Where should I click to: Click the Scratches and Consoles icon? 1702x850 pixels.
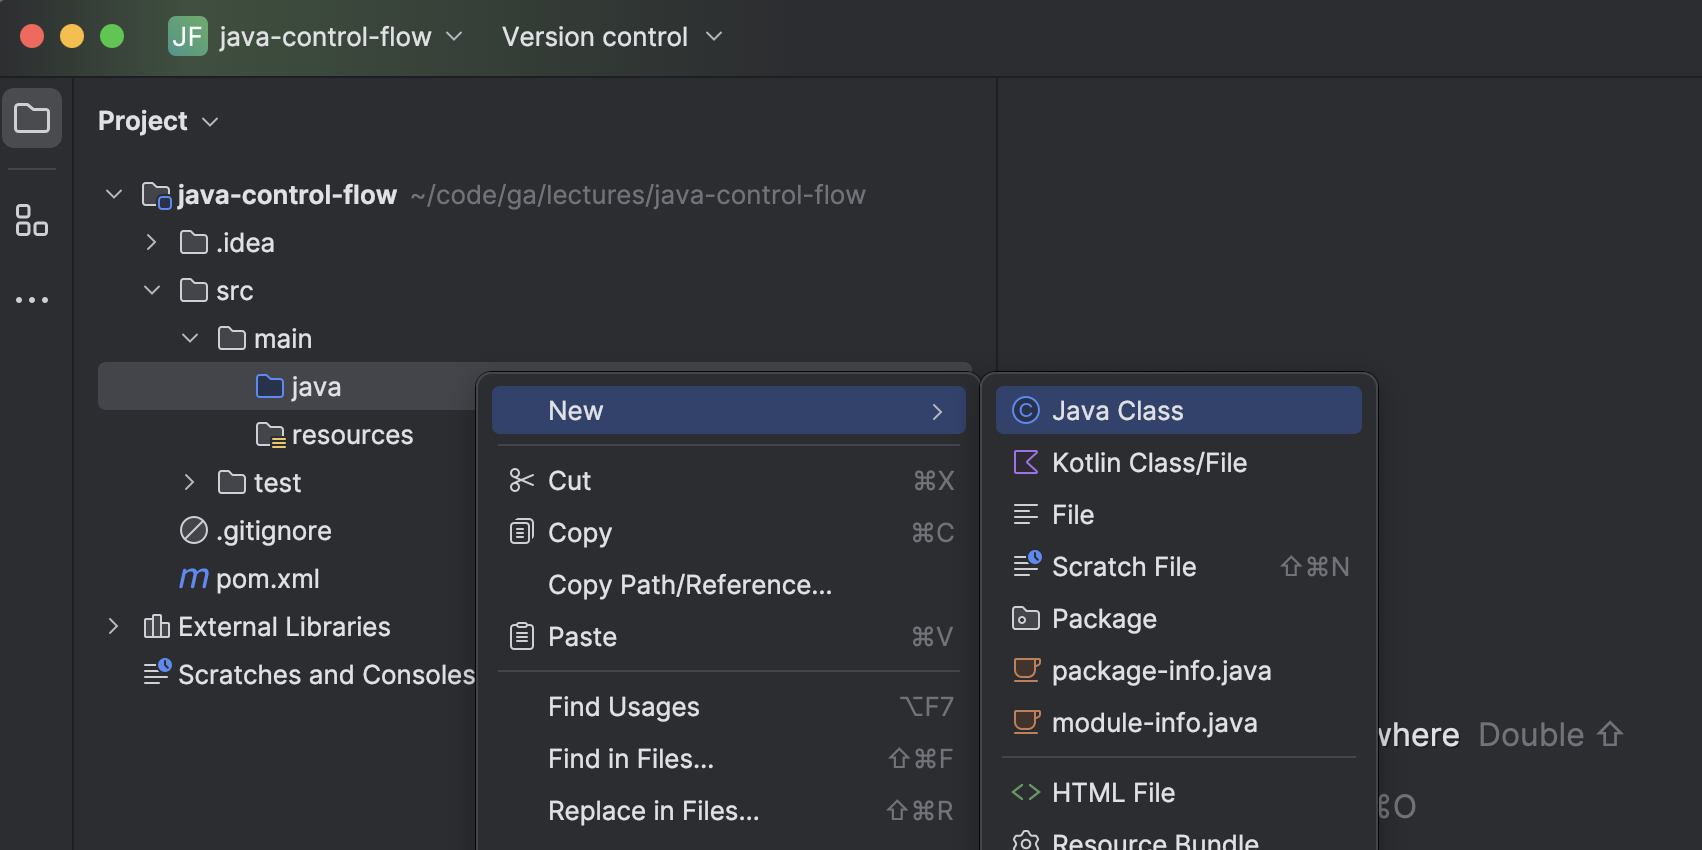tap(157, 673)
